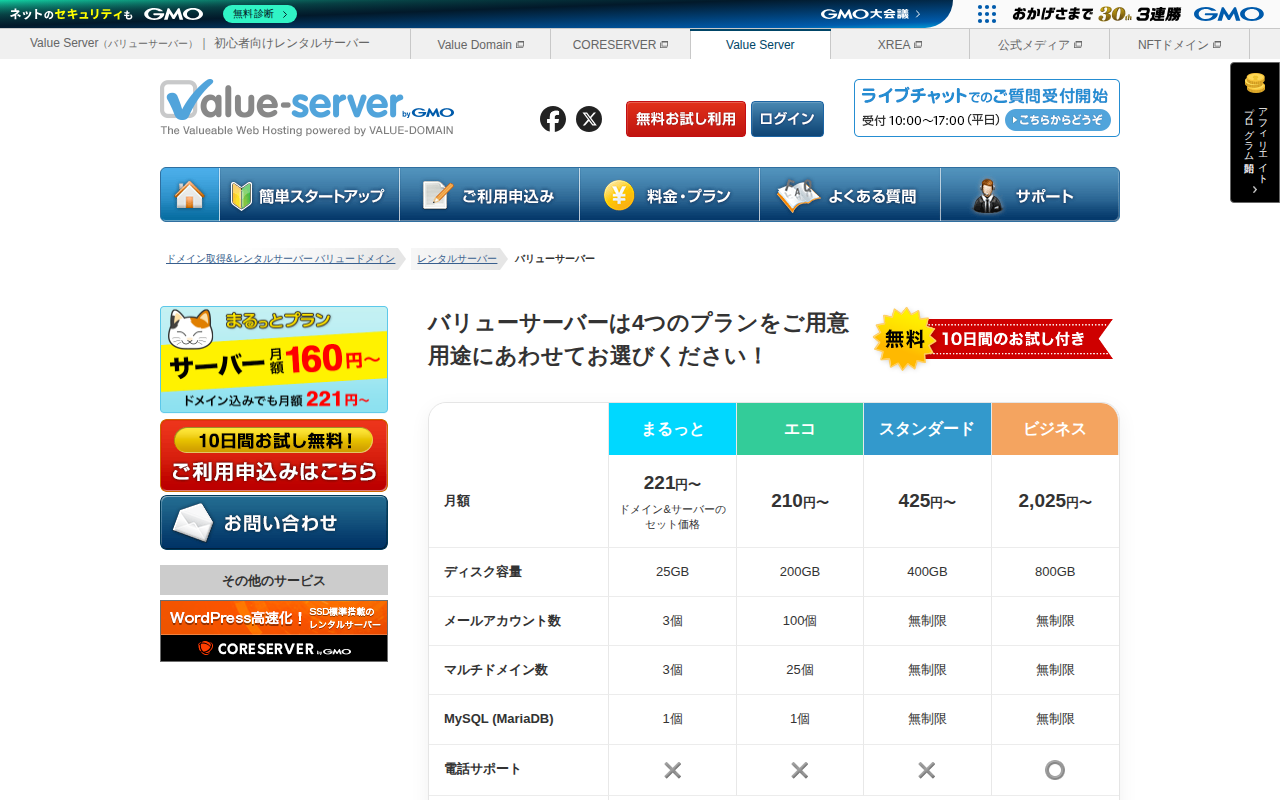Select the Value Server tab

760,44
